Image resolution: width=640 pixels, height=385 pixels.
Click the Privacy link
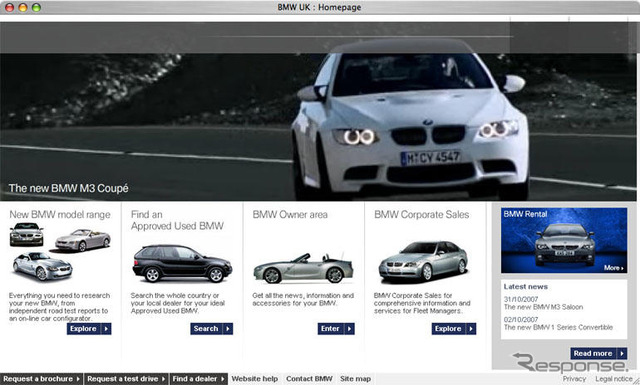tap(574, 379)
